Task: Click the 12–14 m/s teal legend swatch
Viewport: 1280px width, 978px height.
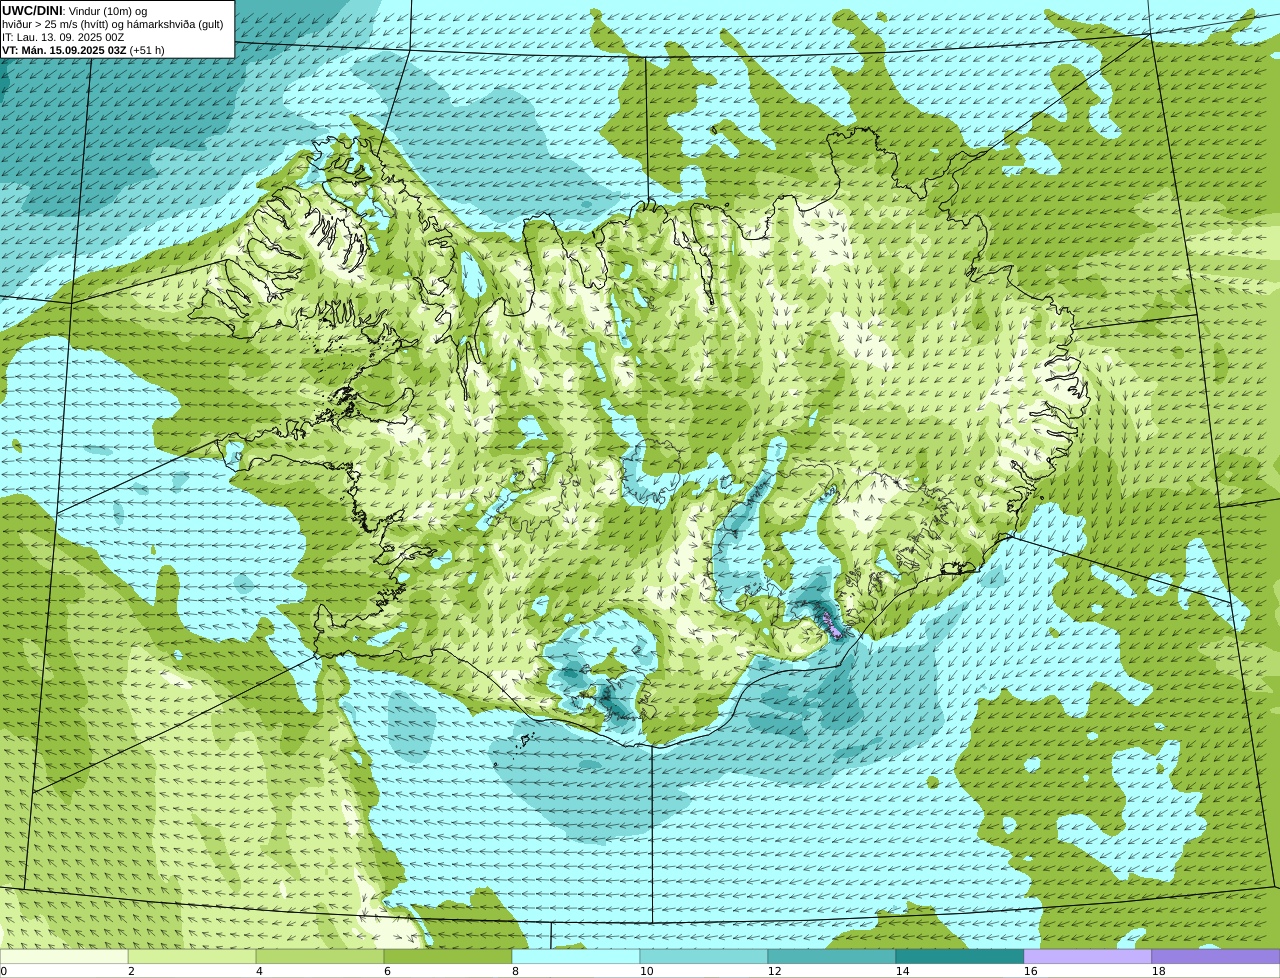Action: point(832,956)
